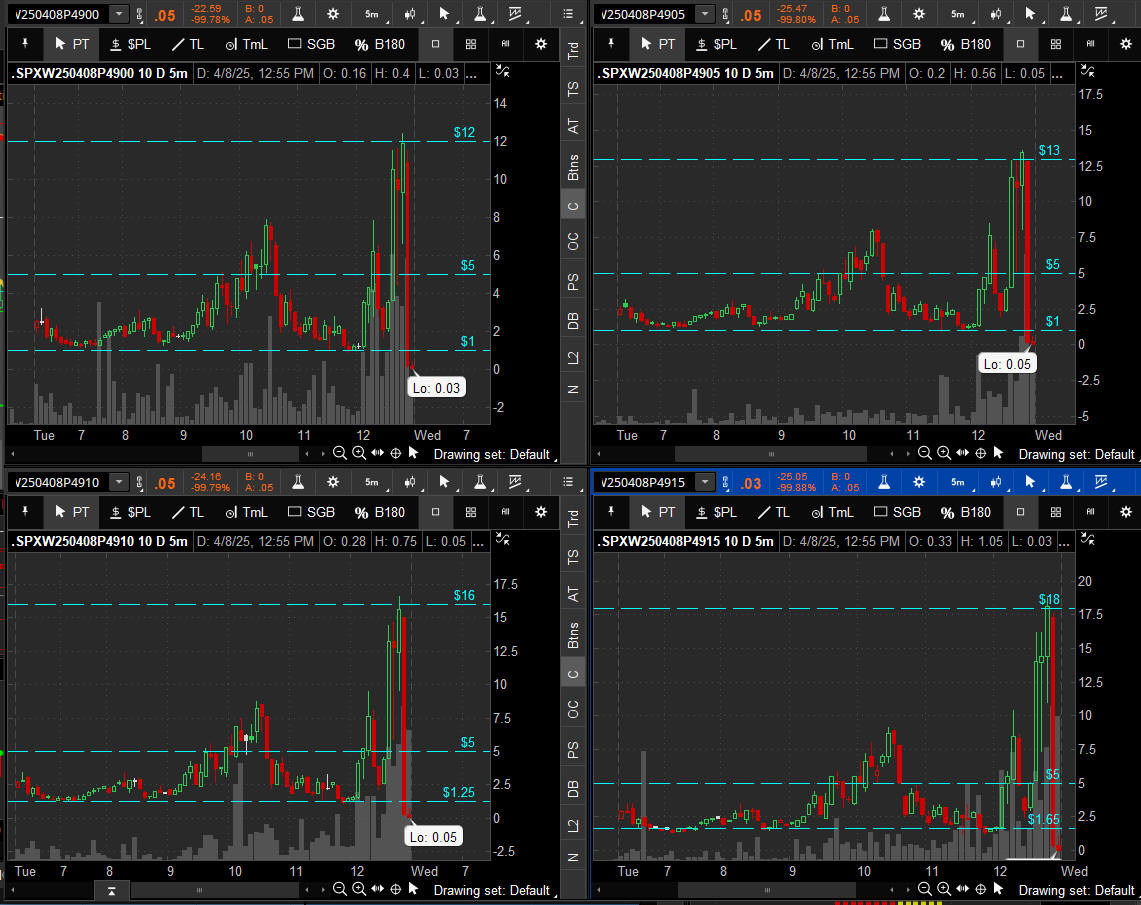Open the 5m timeframe dropdown on P4905 chart
Screen dimensions: 1141x905
tap(958, 14)
